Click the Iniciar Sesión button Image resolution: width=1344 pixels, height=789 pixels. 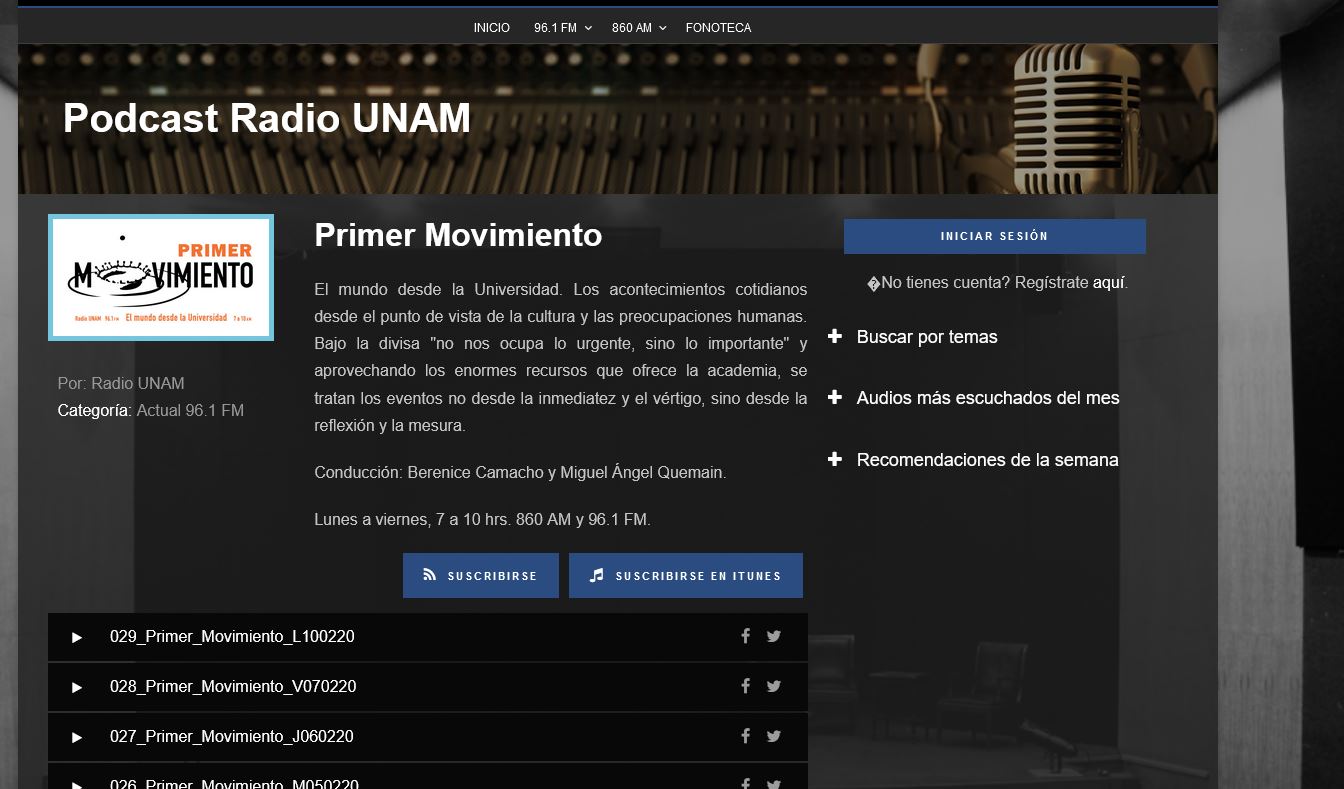point(995,236)
